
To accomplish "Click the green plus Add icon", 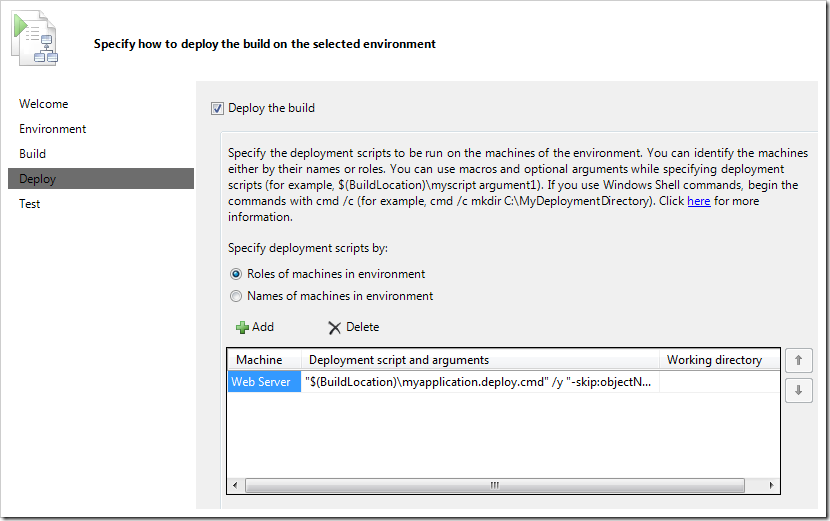I will click(x=242, y=328).
